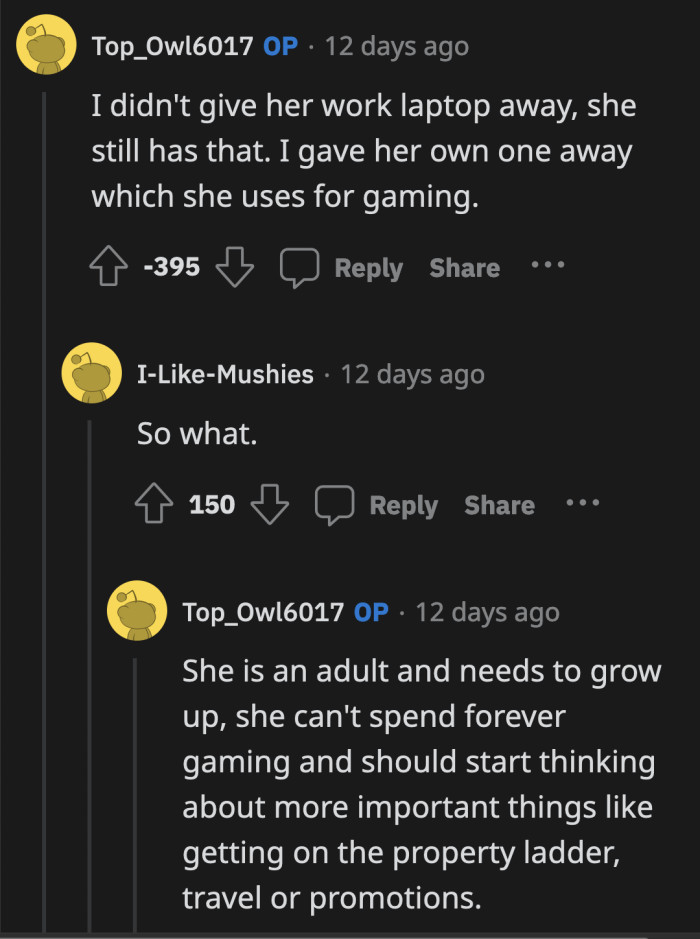Click the 12 days ago timestamp on the top comment
The width and height of the screenshot is (700, 939).
tap(396, 45)
